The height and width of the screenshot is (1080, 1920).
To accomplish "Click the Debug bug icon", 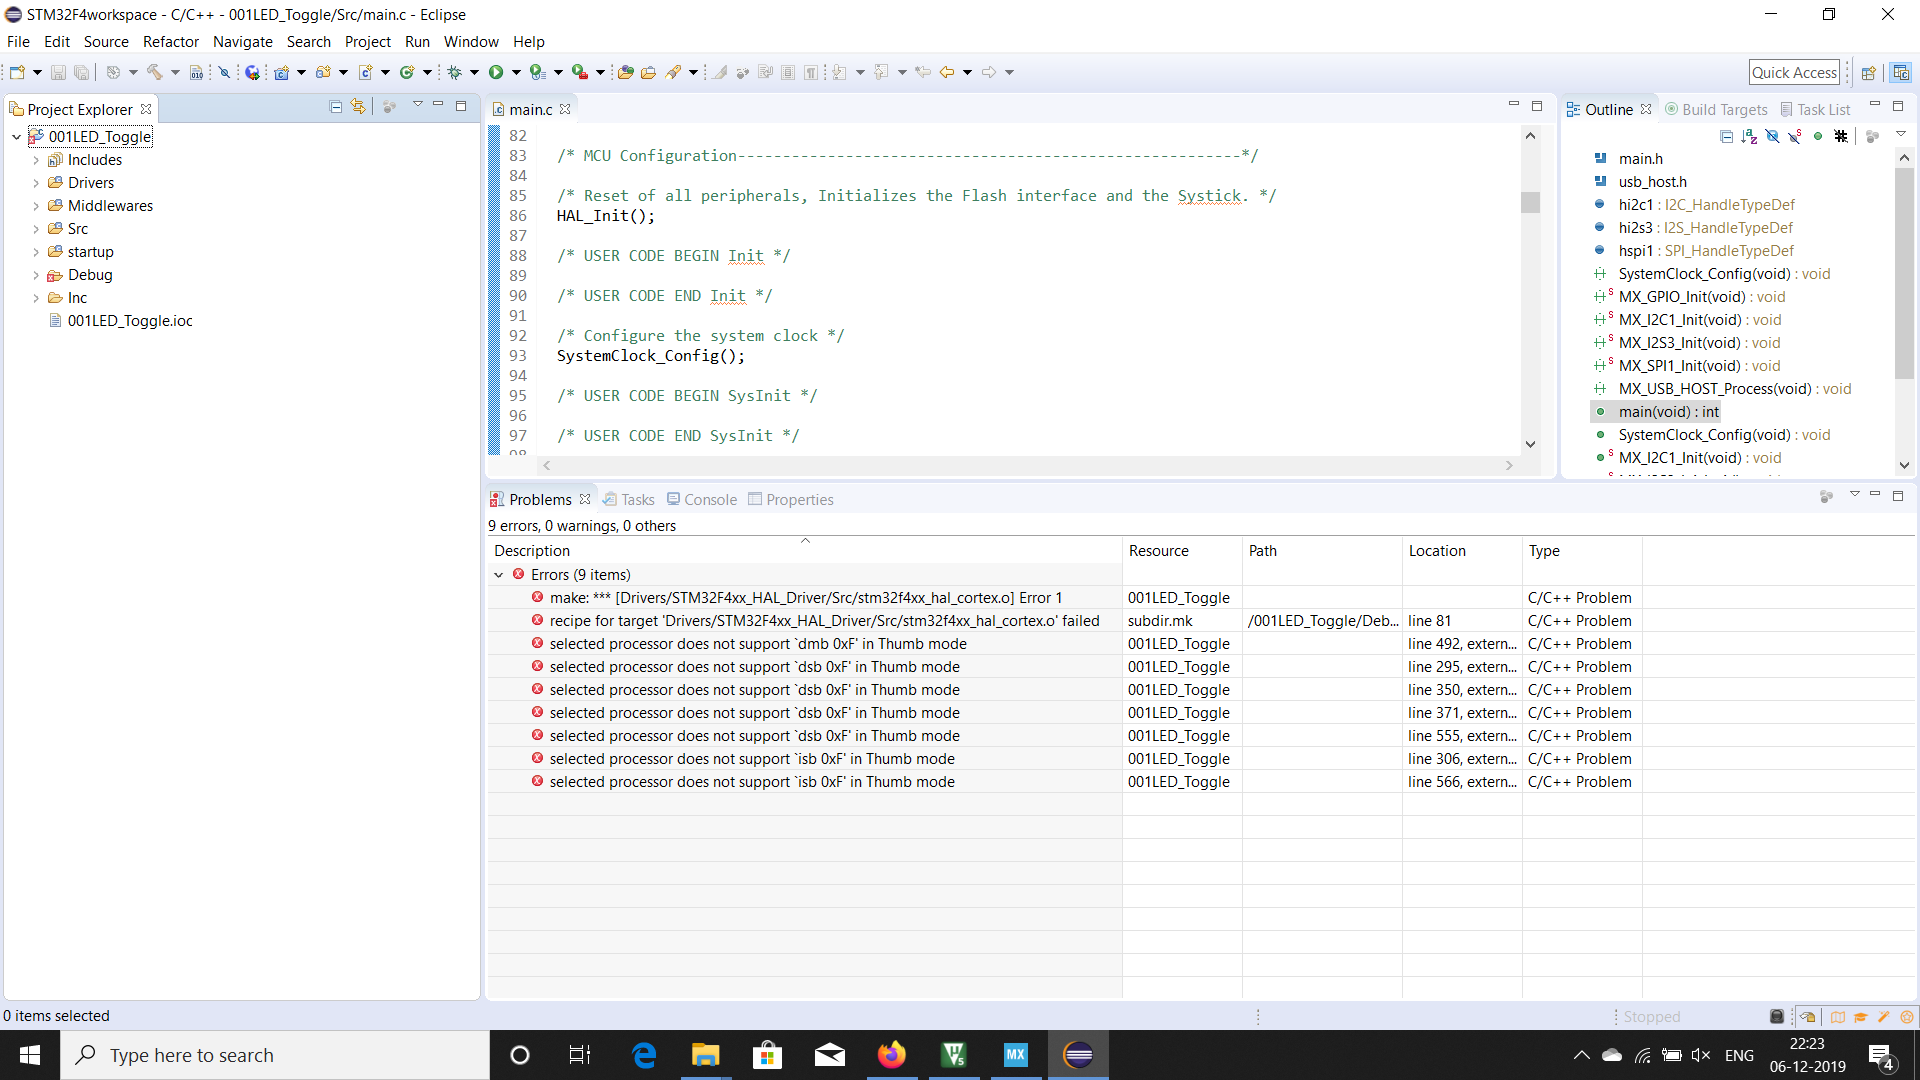I will click(x=454, y=72).
